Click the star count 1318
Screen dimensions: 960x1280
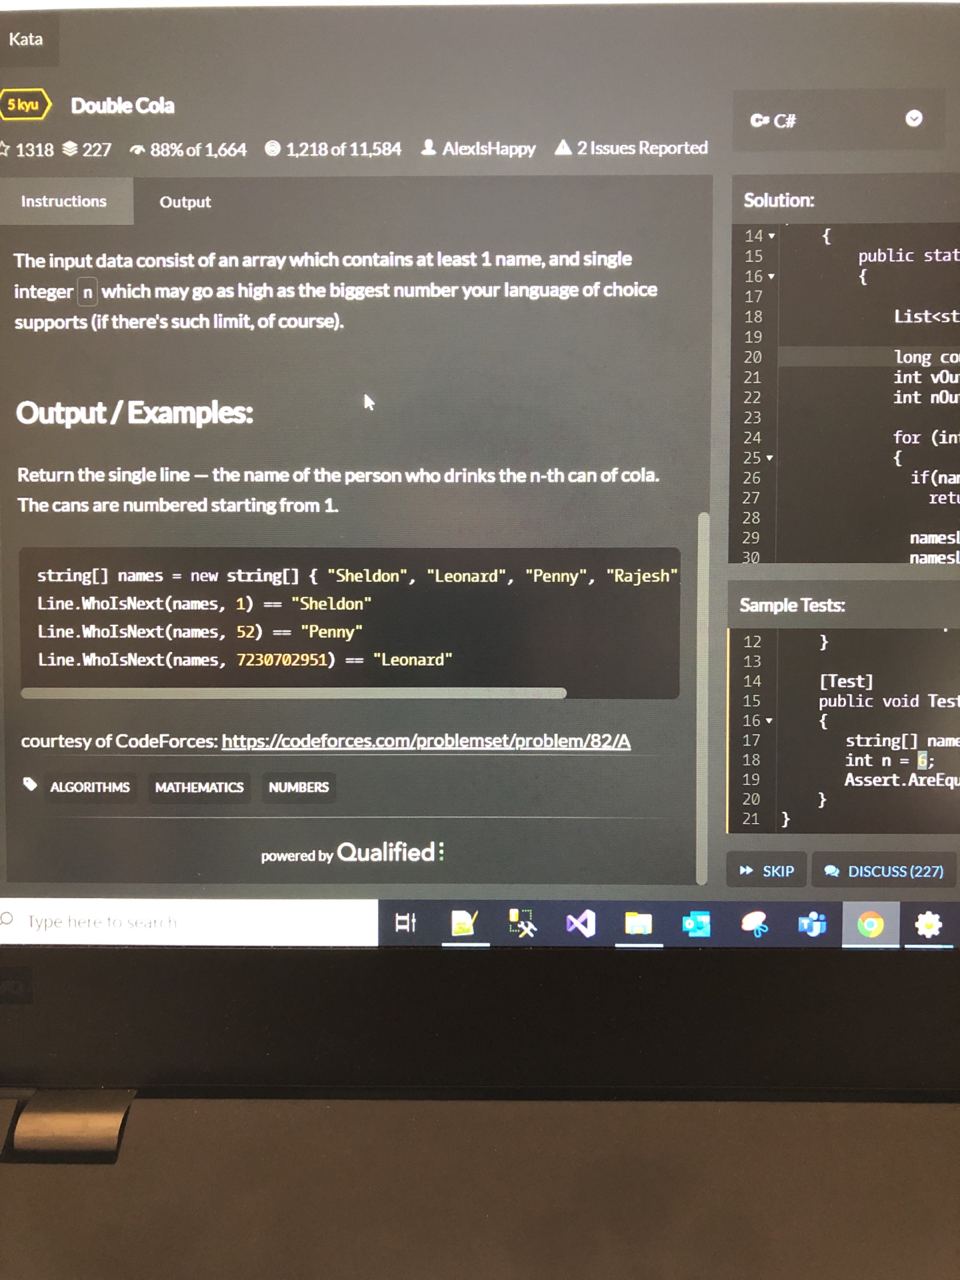point(27,149)
